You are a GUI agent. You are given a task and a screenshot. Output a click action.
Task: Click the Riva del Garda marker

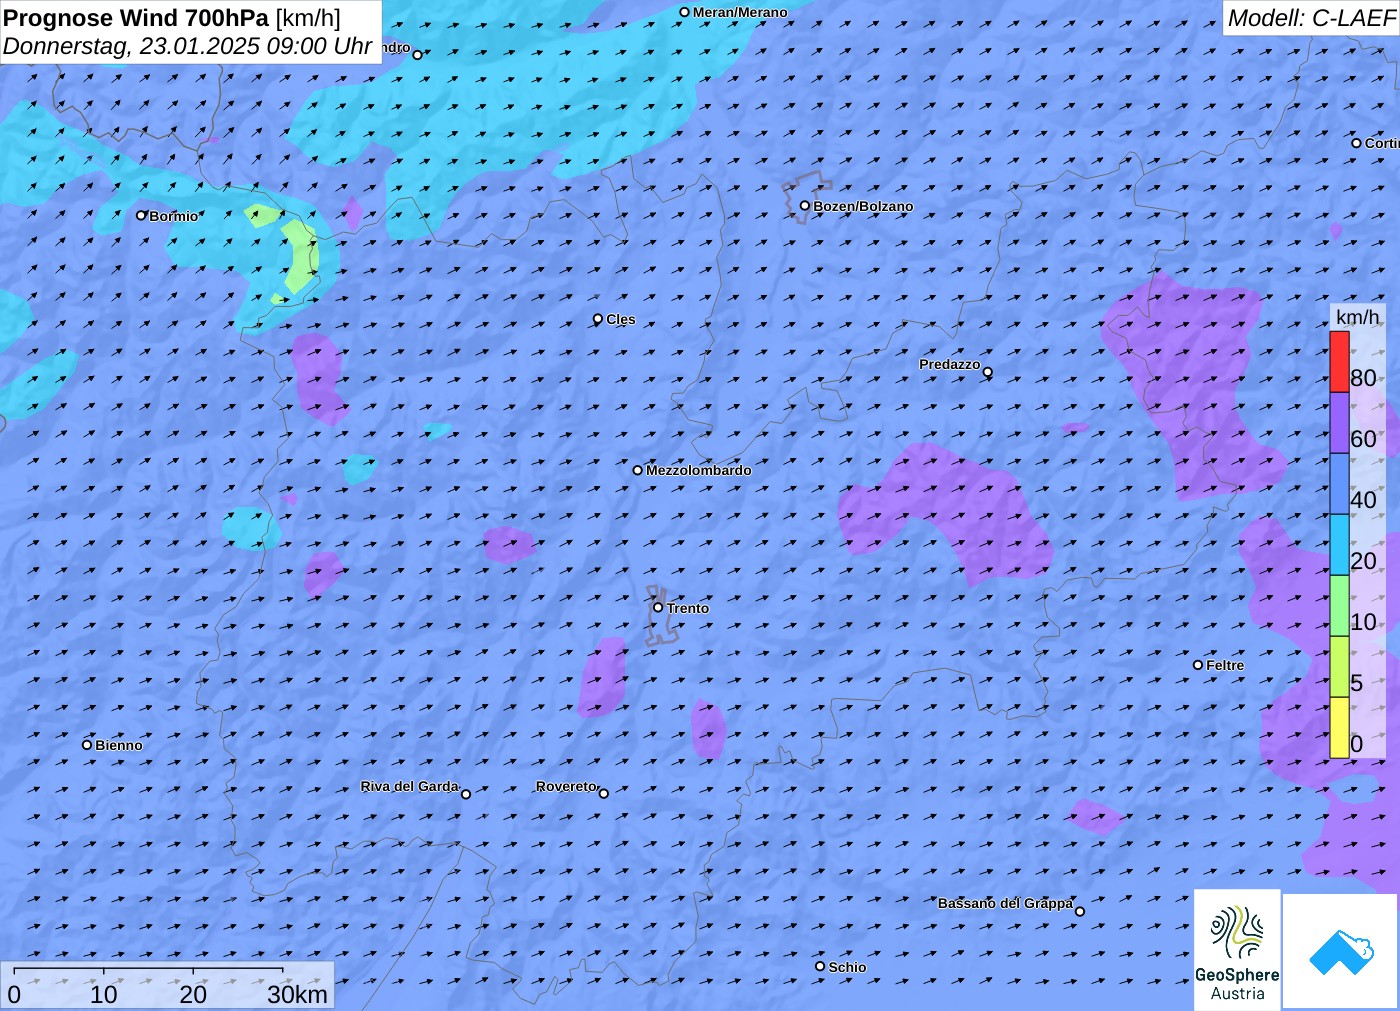click(x=466, y=794)
